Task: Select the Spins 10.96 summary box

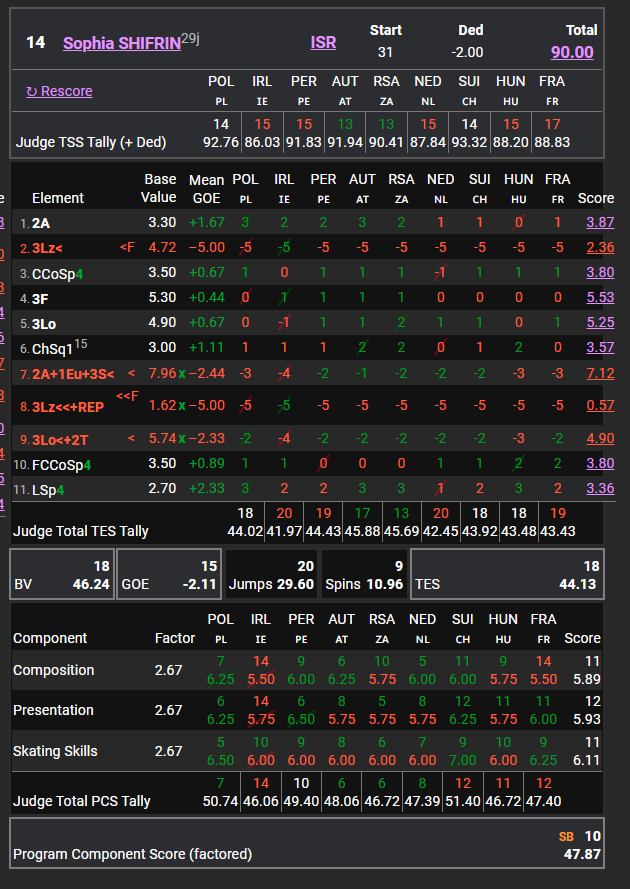Action: point(364,574)
